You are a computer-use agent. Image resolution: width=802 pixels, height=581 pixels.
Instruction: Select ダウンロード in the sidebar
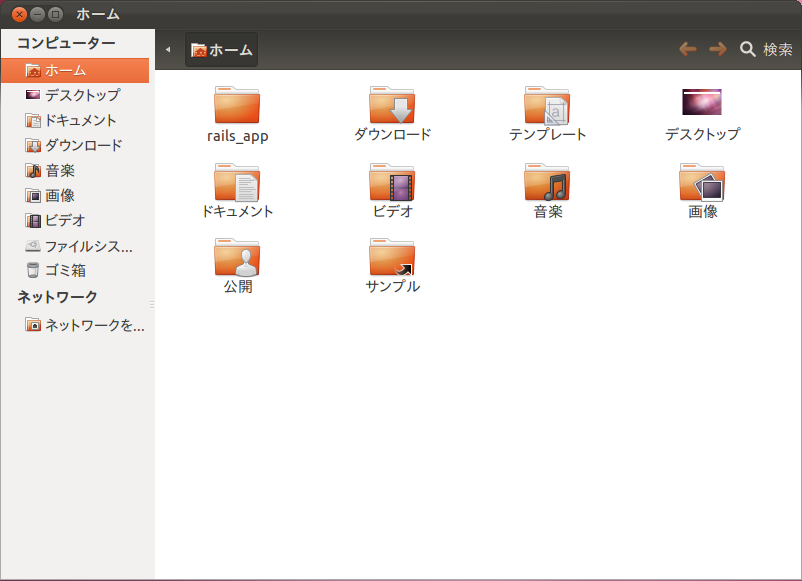click(x=75, y=145)
